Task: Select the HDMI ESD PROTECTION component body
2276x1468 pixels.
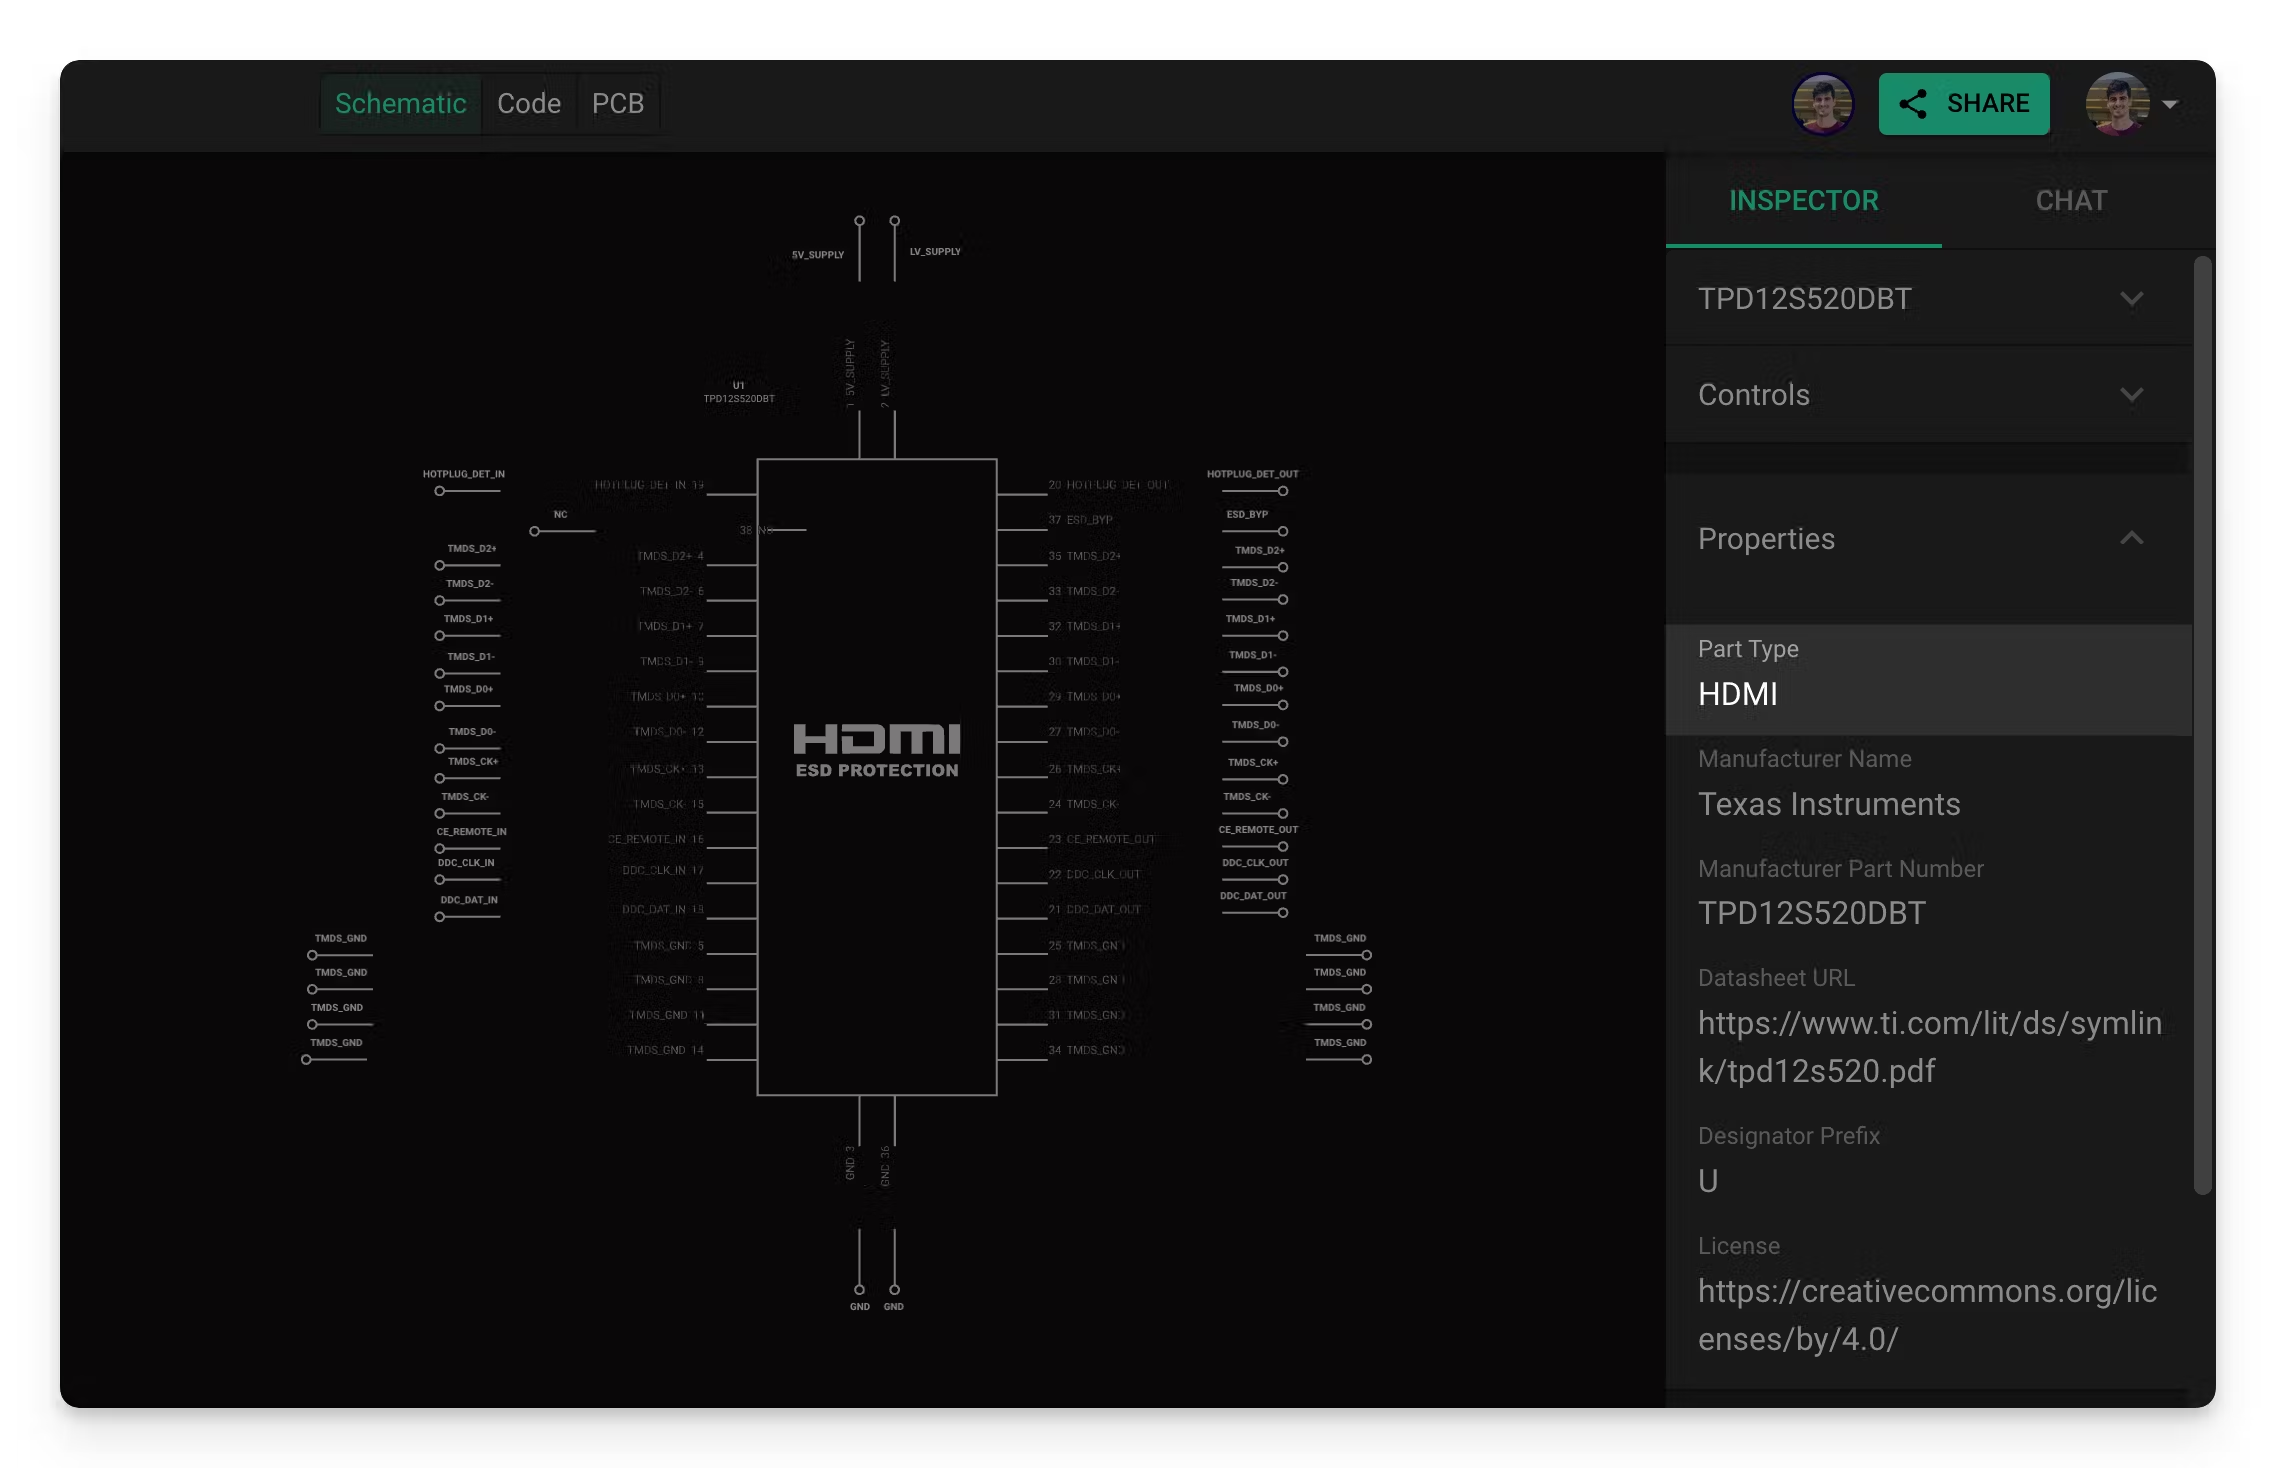Action: pyautogui.click(x=877, y=777)
